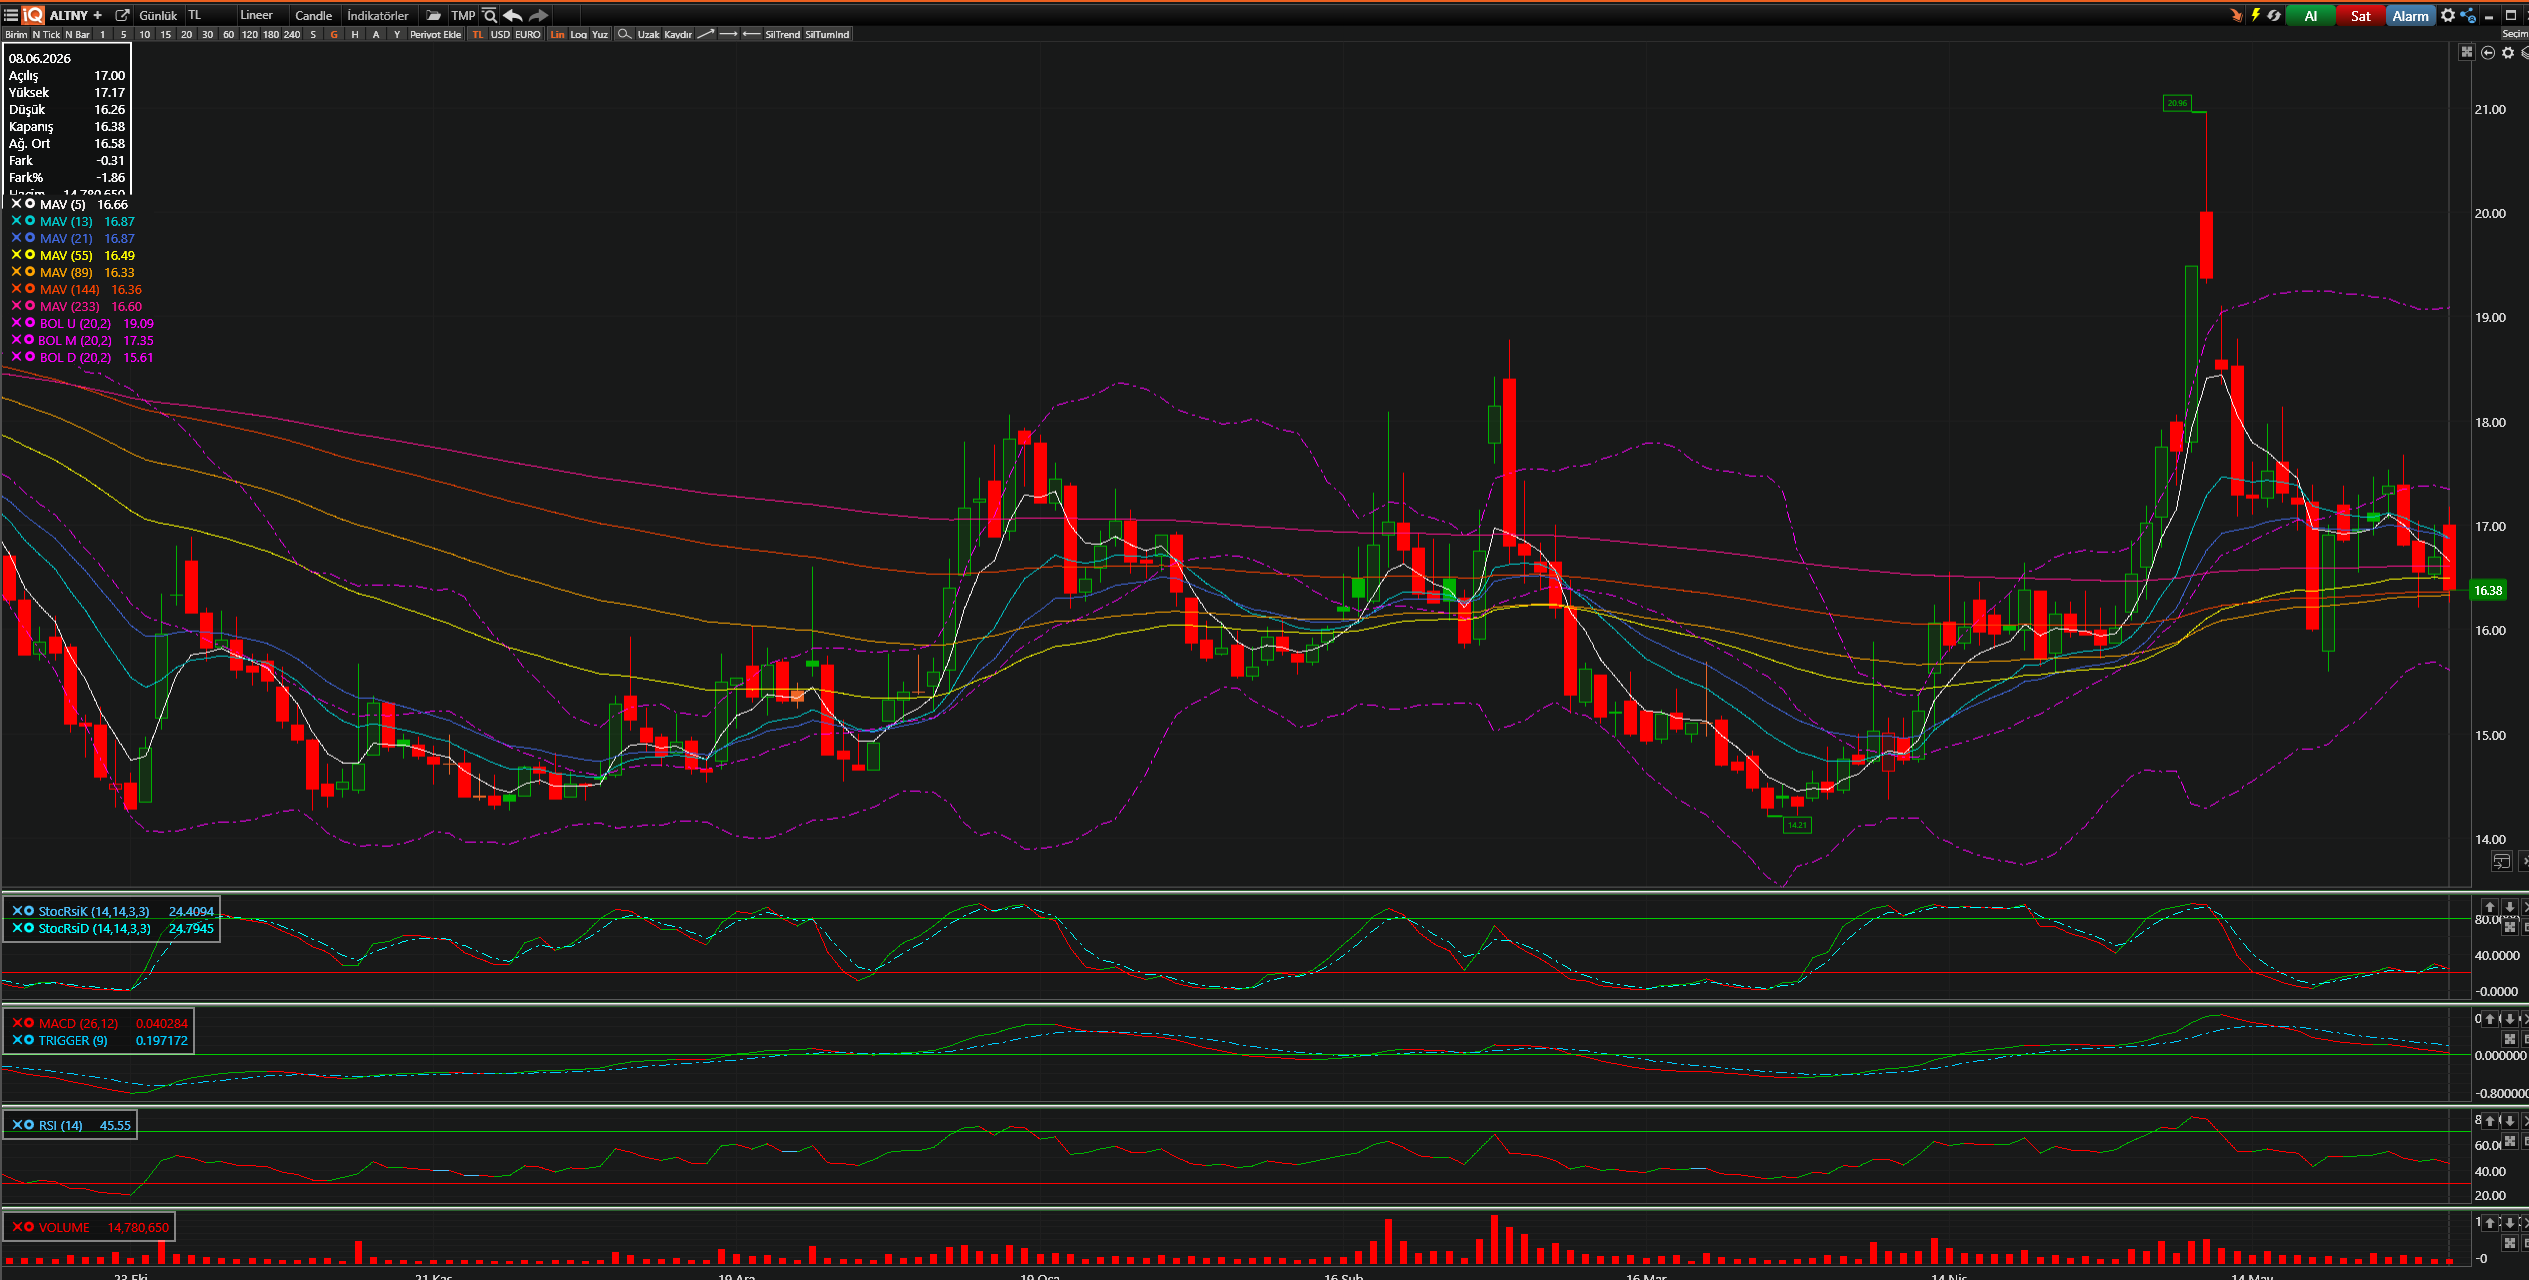Click the scroll-to-latest icon near 14.00
This screenshot has width=2529, height=1280.
2501,862
